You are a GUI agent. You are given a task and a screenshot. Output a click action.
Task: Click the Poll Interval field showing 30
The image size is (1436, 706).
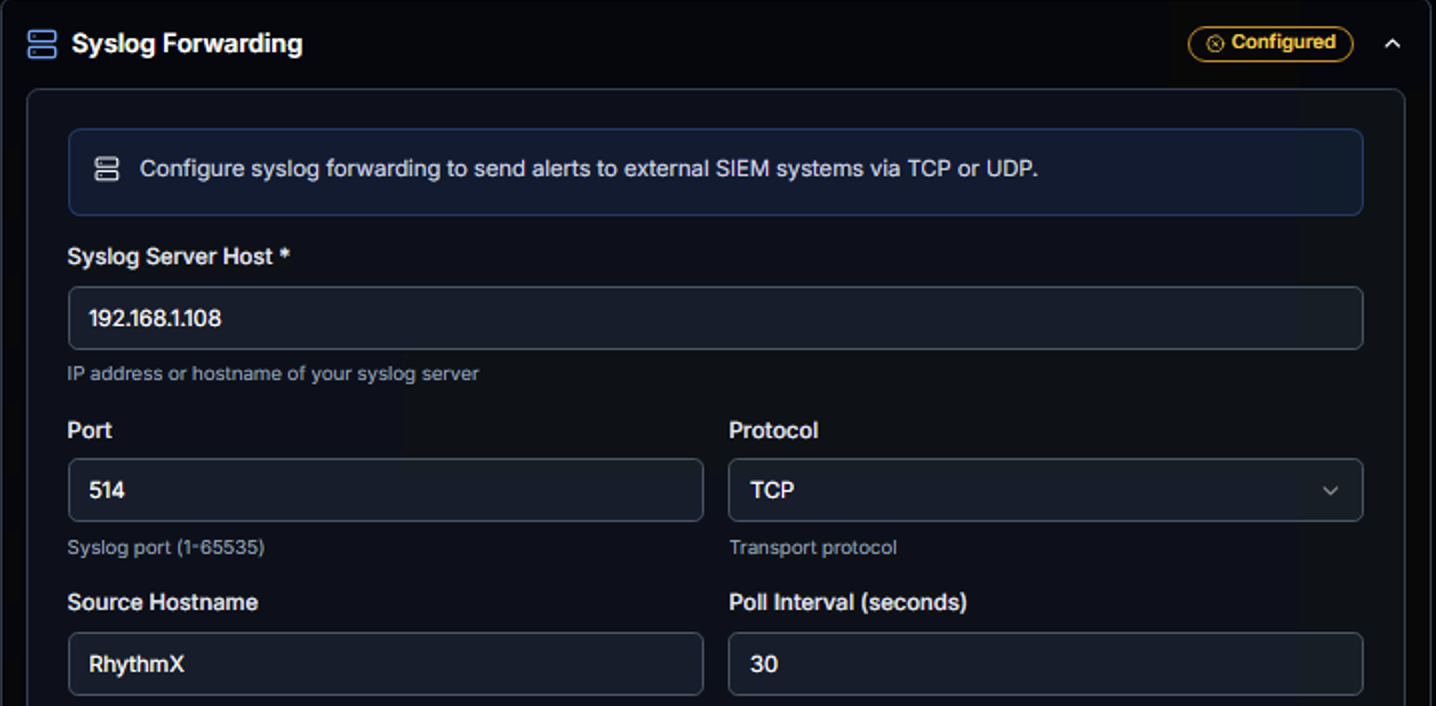(x=1046, y=663)
